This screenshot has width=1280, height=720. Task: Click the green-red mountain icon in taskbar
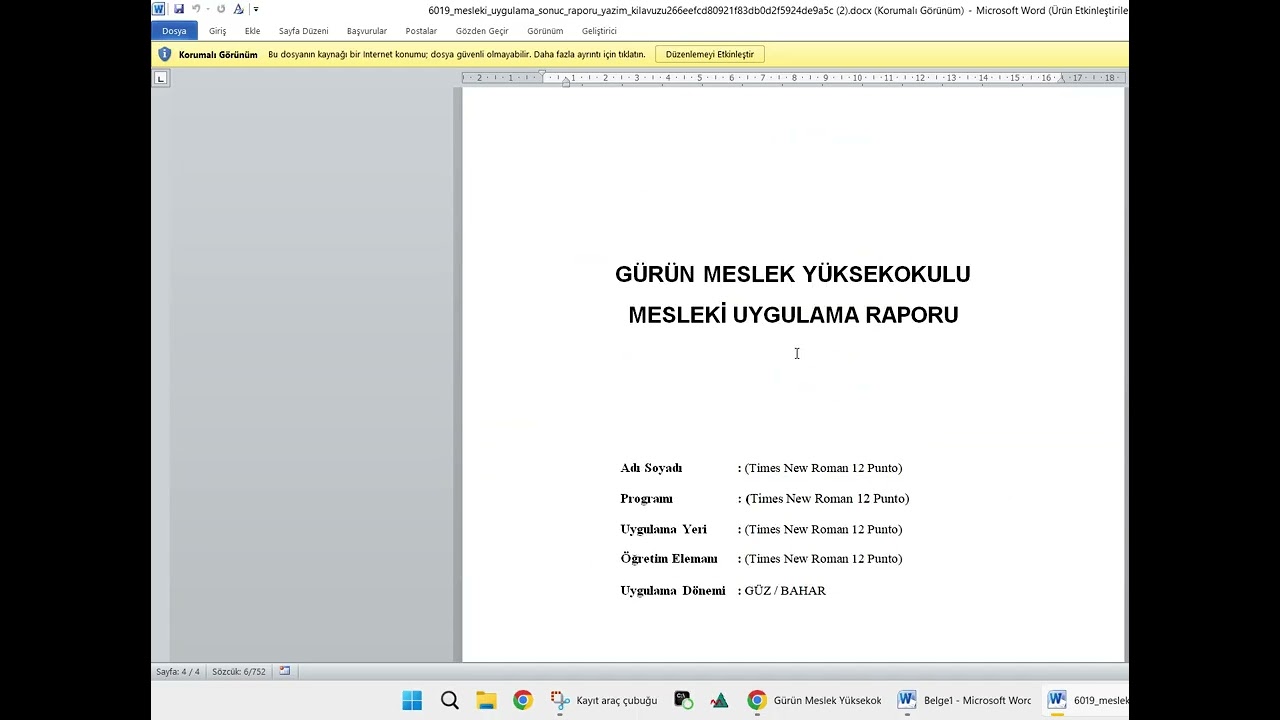click(719, 700)
